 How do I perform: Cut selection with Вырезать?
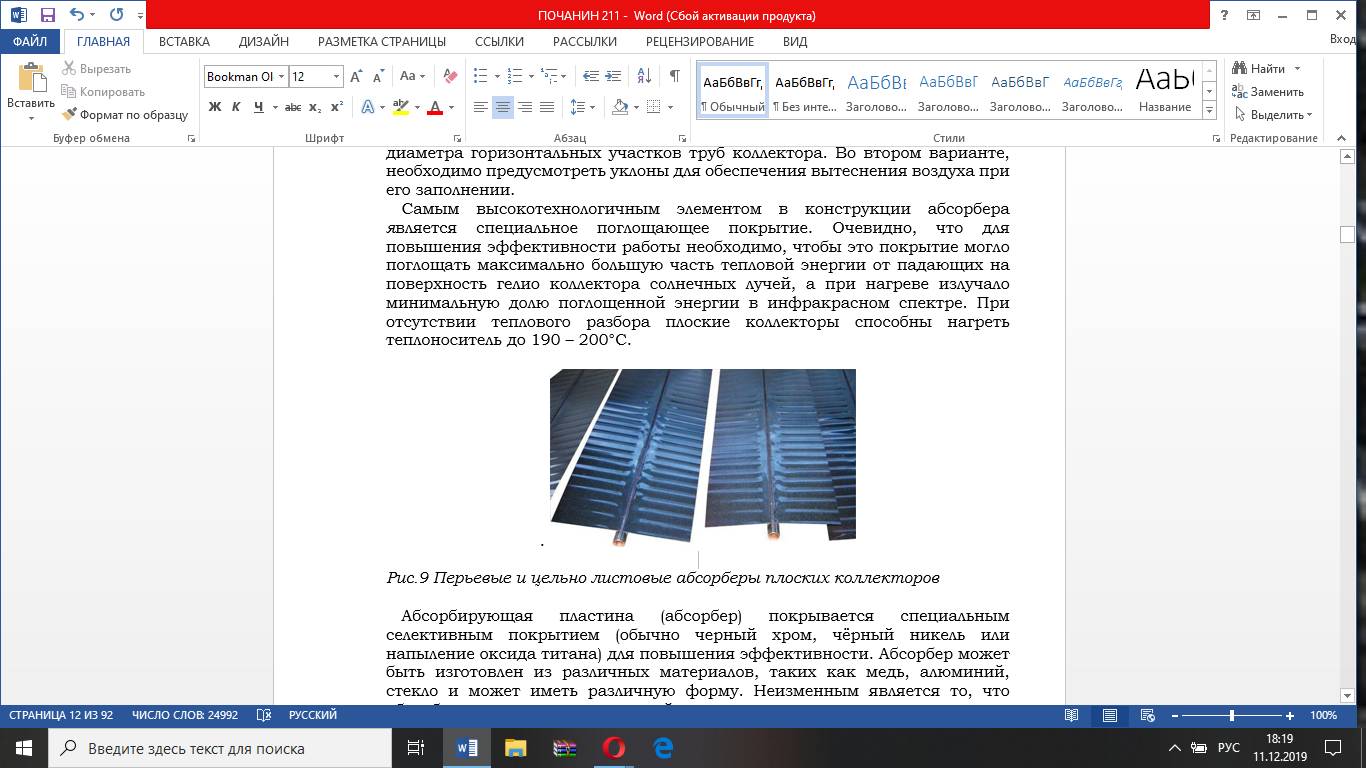pyautogui.click(x=97, y=69)
